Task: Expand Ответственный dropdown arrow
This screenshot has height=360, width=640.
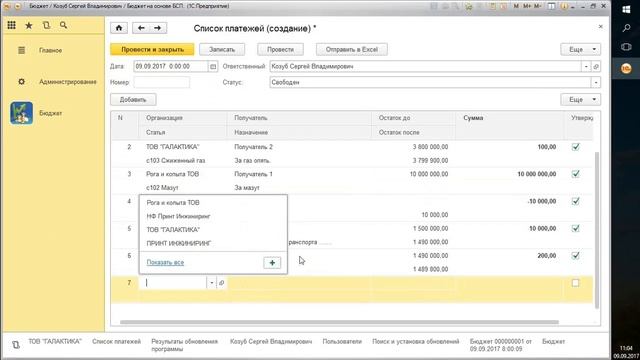Action: 586,66
